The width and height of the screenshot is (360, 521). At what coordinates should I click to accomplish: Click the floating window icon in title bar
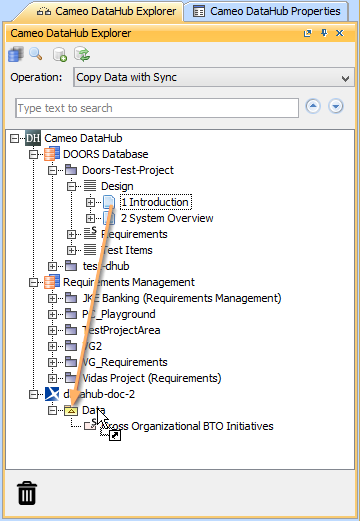point(307,33)
